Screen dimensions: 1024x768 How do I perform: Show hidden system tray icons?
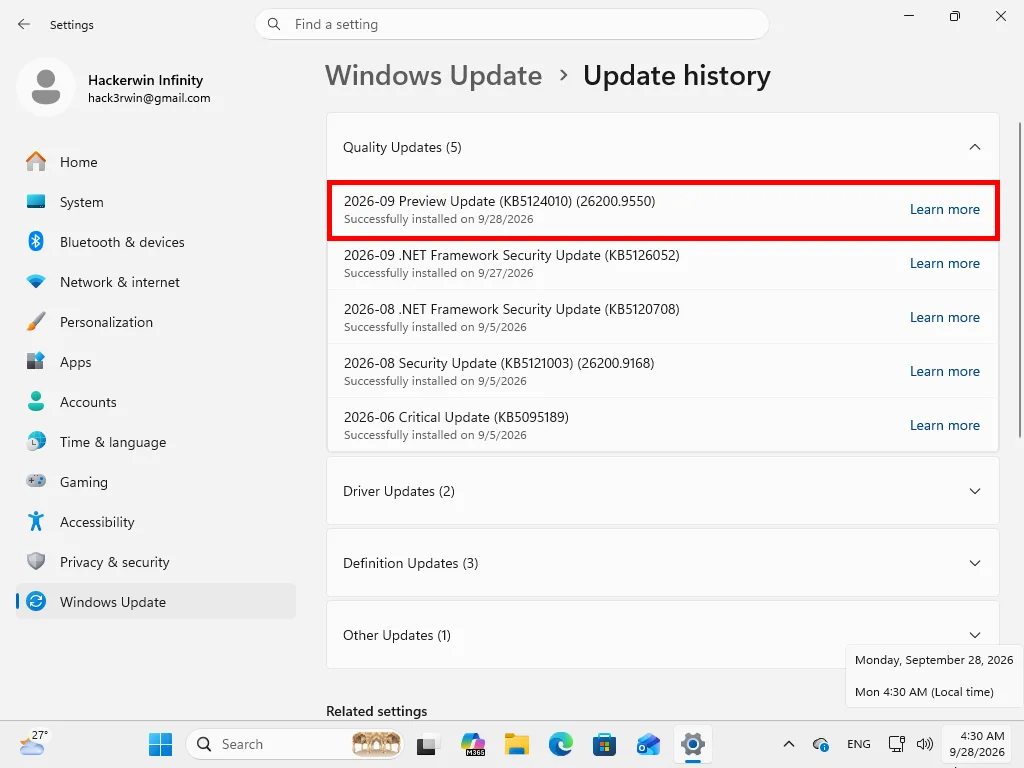[x=789, y=744]
